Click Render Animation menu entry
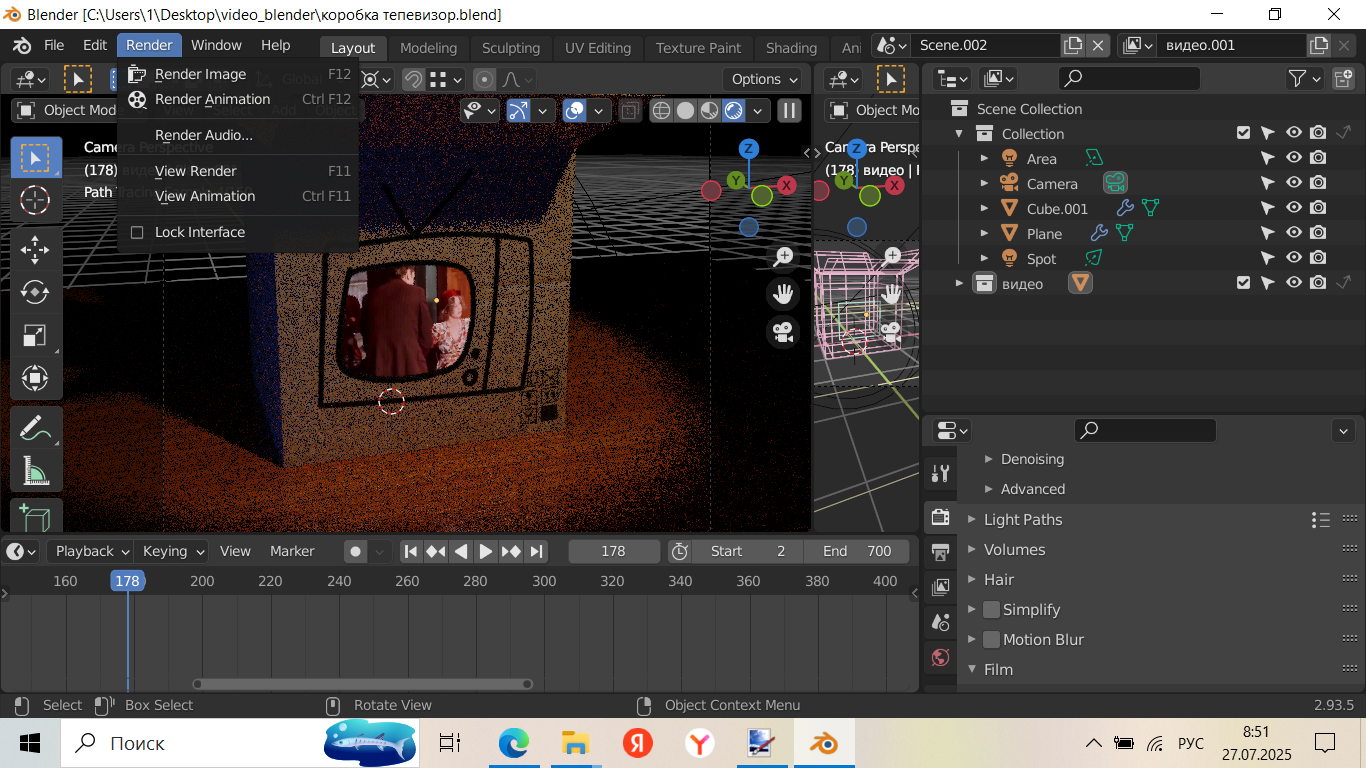The width and height of the screenshot is (1366, 768). (212, 99)
